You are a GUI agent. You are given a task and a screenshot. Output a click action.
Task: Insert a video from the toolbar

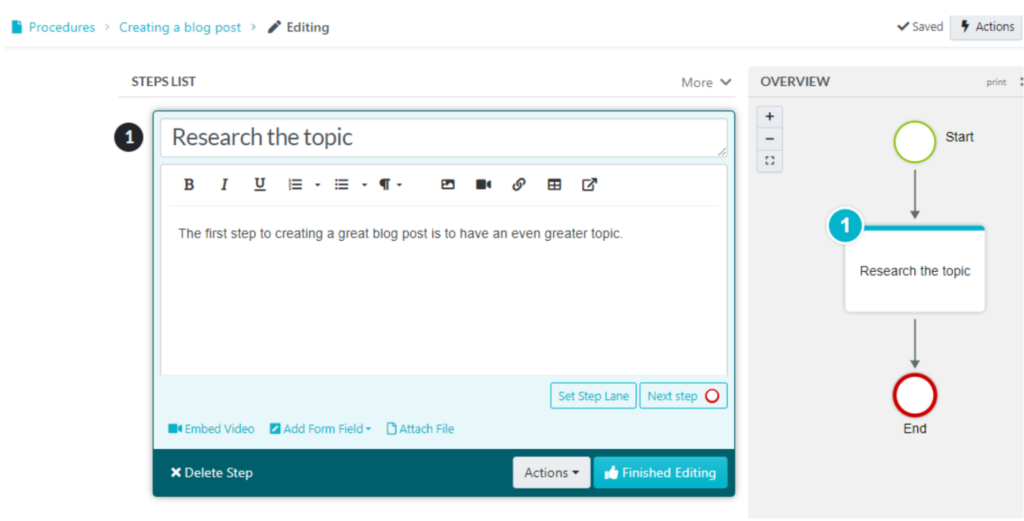pos(483,185)
